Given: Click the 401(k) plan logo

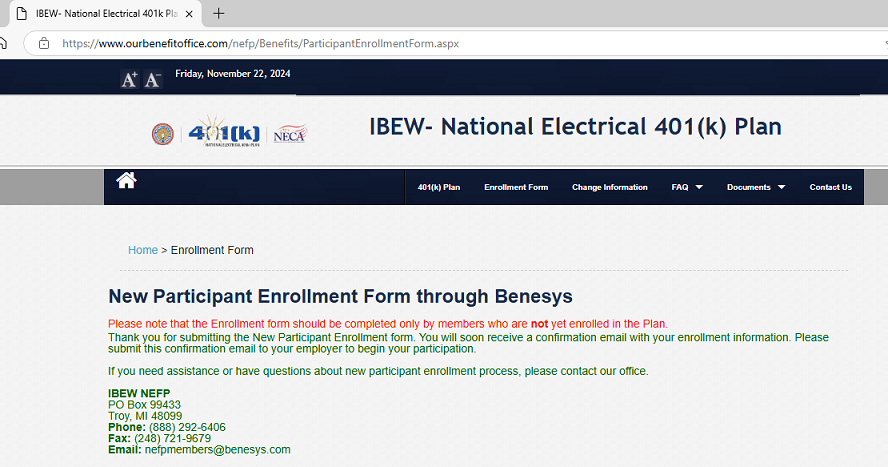Looking at the screenshot, I should [224, 132].
